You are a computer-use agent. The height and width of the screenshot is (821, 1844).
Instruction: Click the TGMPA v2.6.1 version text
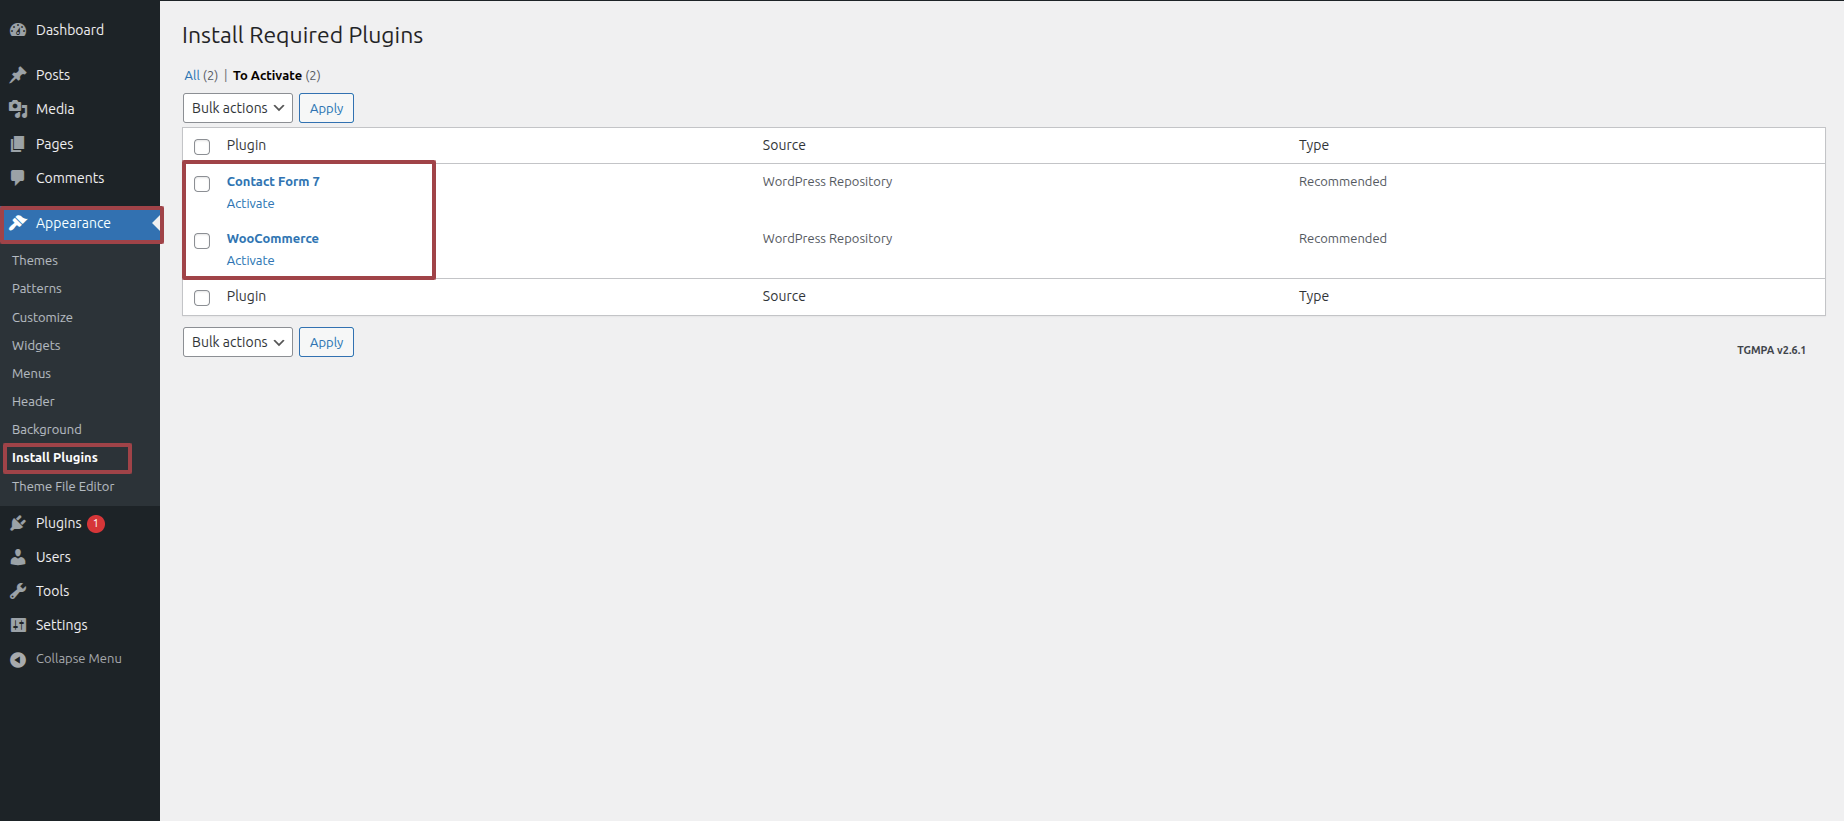point(1771,350)
